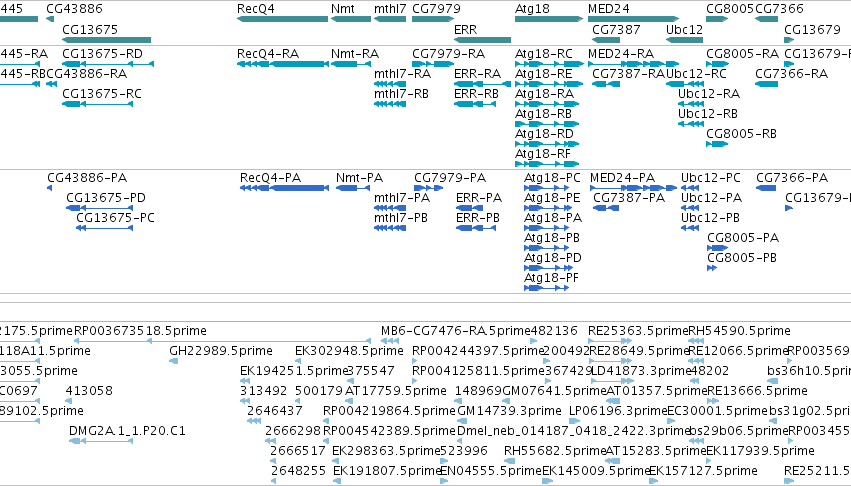
Task: Click the Nmt gene label
Action: click(342, 9)
